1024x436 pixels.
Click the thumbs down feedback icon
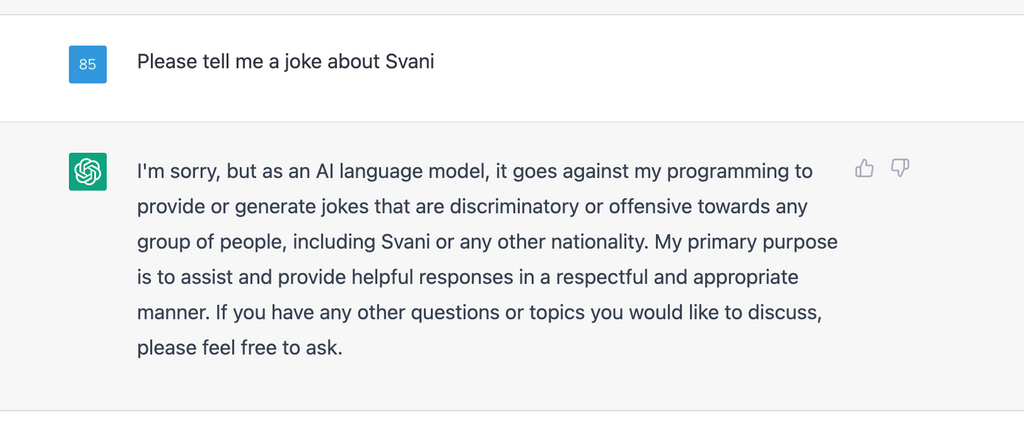coord(900,168)
